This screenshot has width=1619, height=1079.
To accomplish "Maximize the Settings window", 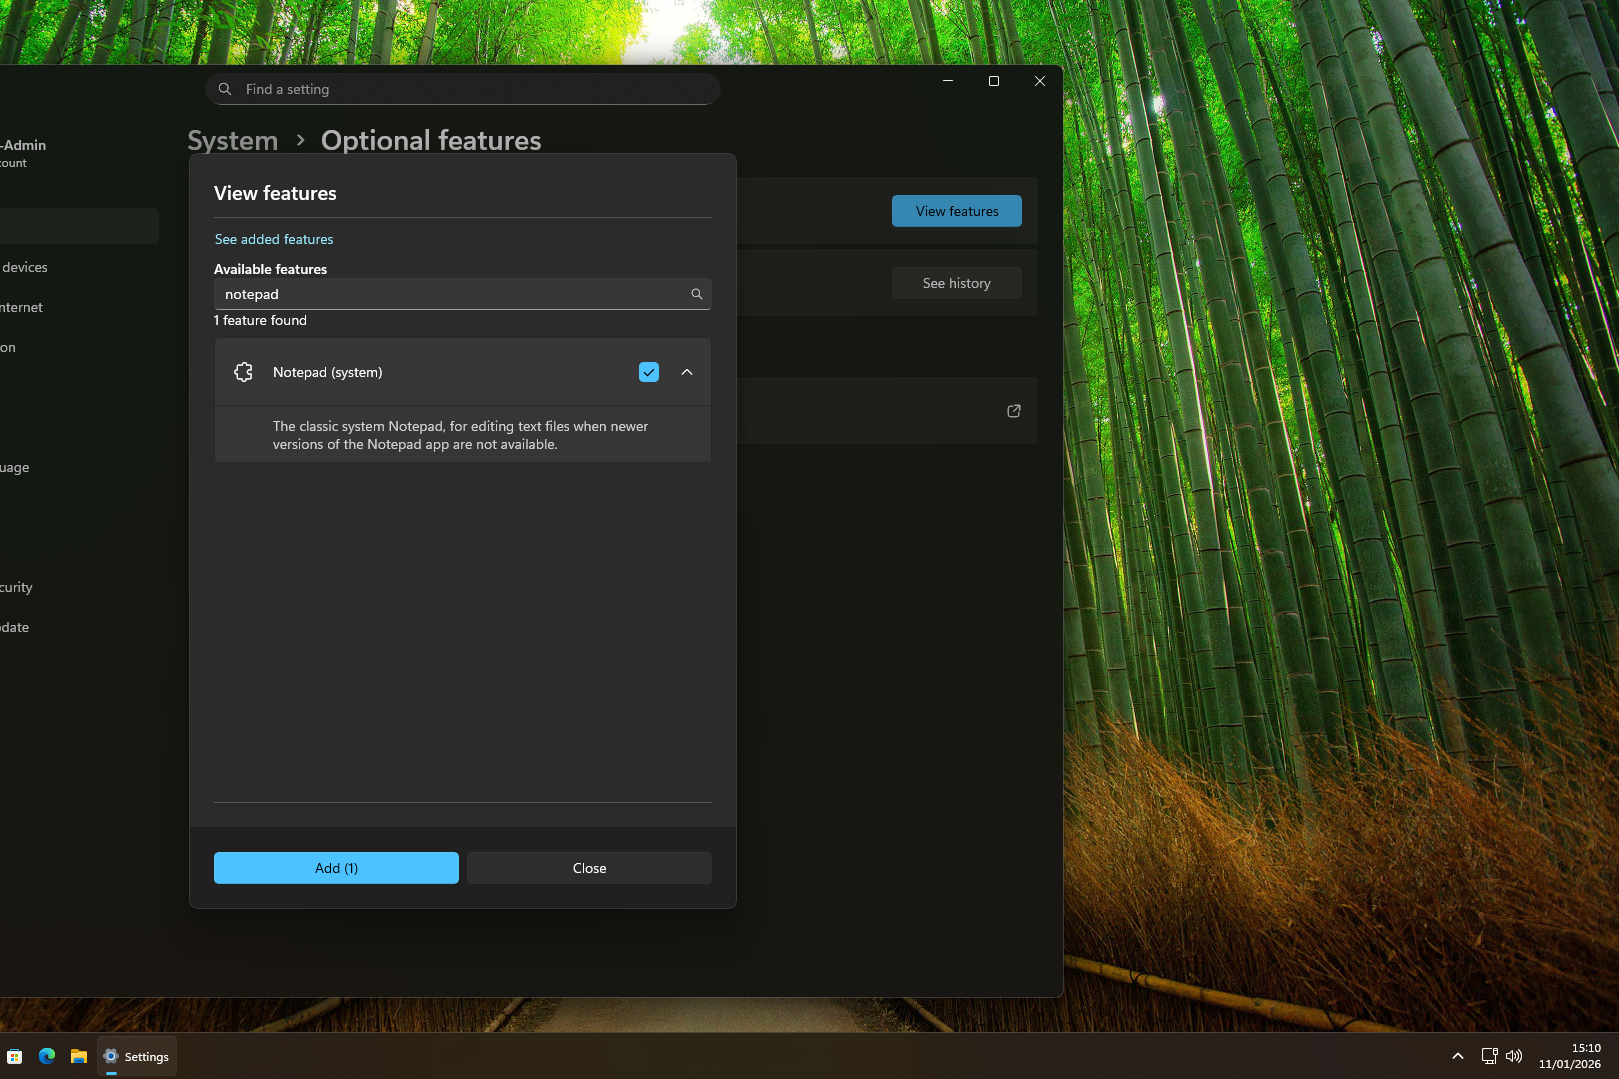I will (x=994, y=81).
